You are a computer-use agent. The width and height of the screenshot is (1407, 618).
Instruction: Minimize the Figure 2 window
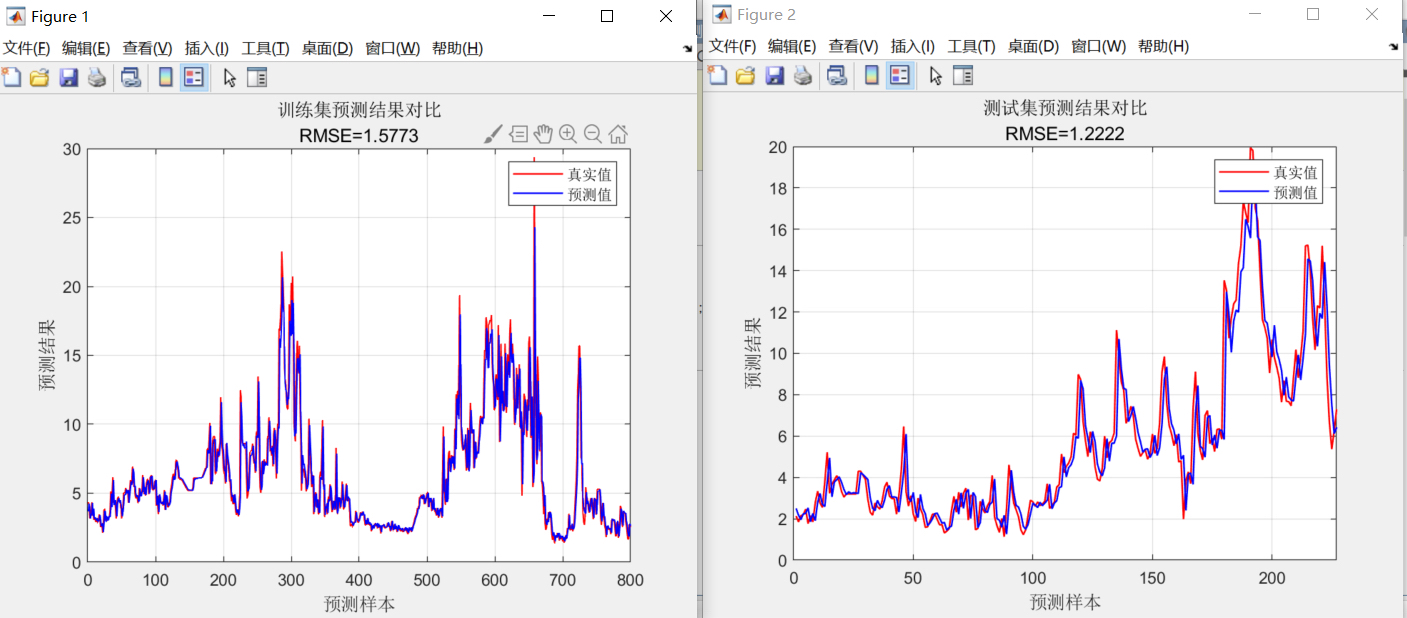pyautogui.click(x=1255, y=14)
